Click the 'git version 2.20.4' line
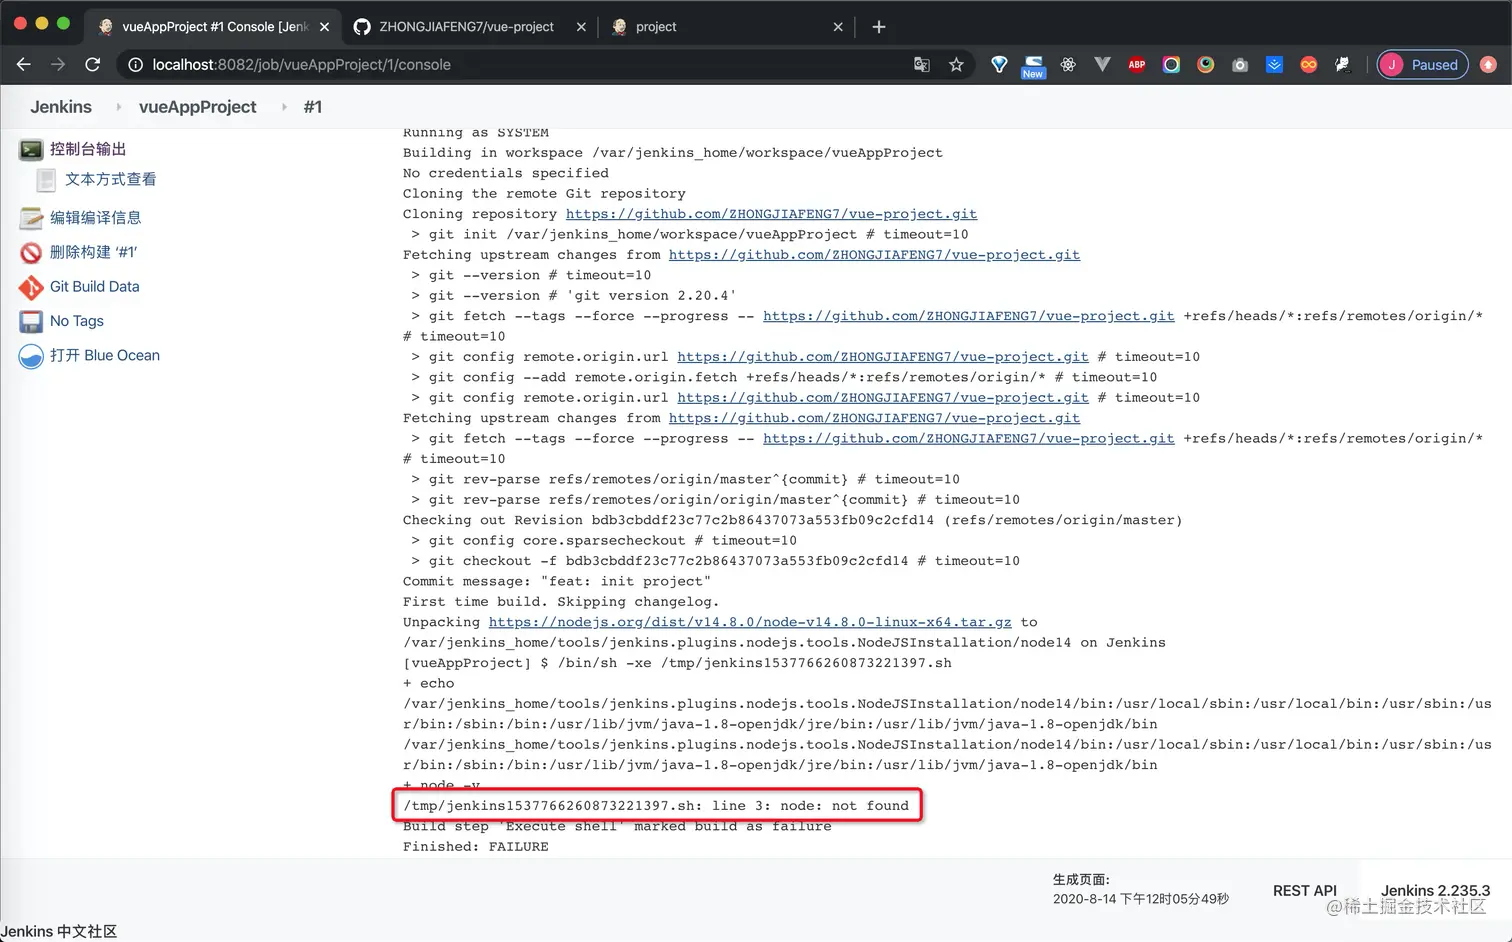 click(x=574, y=296)
